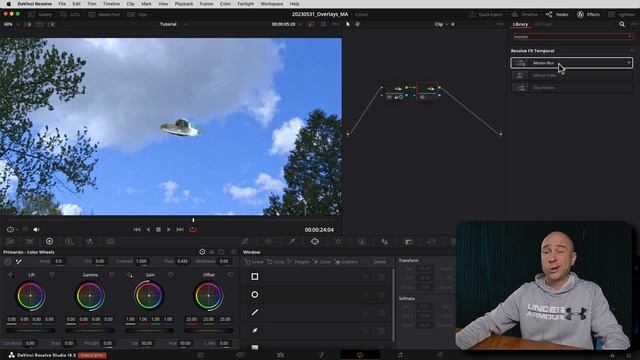Open the Clips dropdown in top toolbar
Image resolution: width=640 pixels, height=360 pixels.
point(139,14)
